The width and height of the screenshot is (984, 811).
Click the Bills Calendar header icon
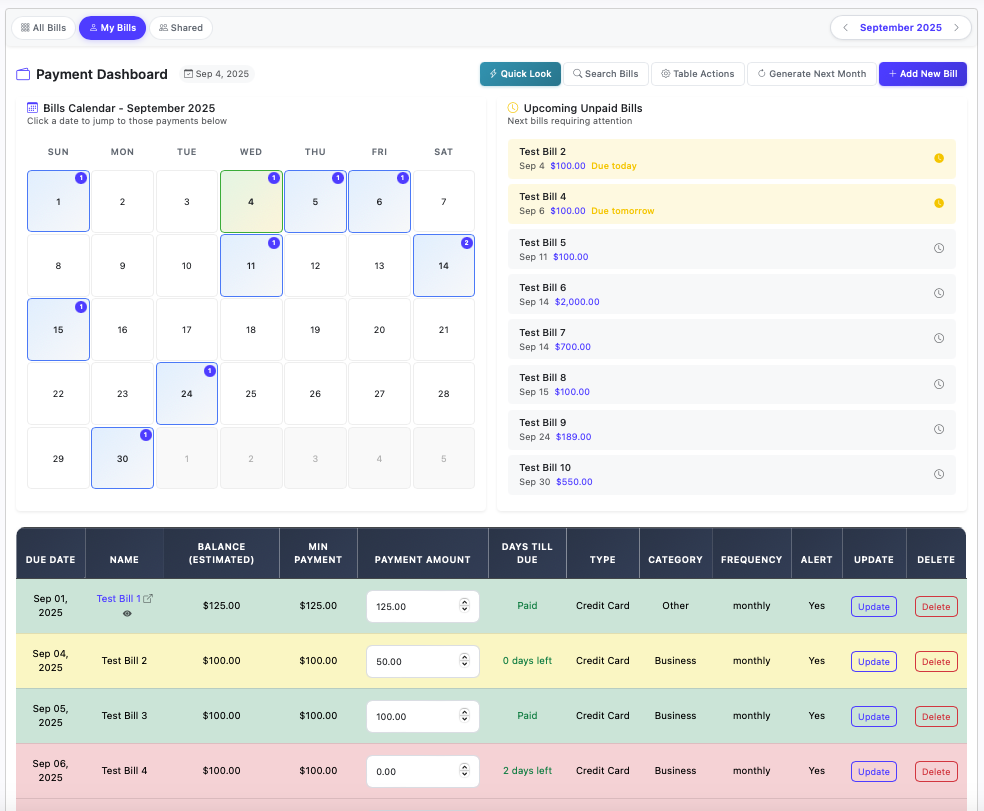pyautogui.click(x=33, y=108)
